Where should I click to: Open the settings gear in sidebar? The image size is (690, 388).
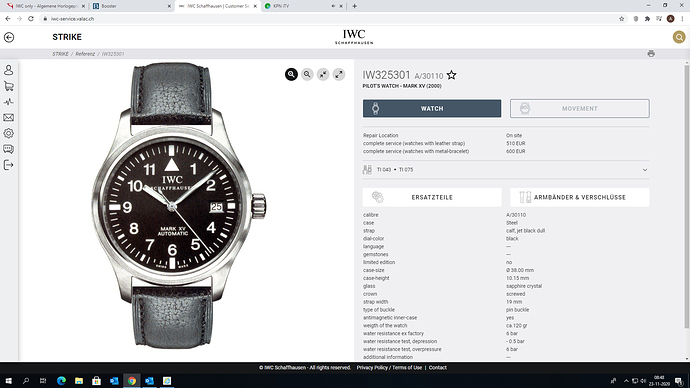pos(8,133)
